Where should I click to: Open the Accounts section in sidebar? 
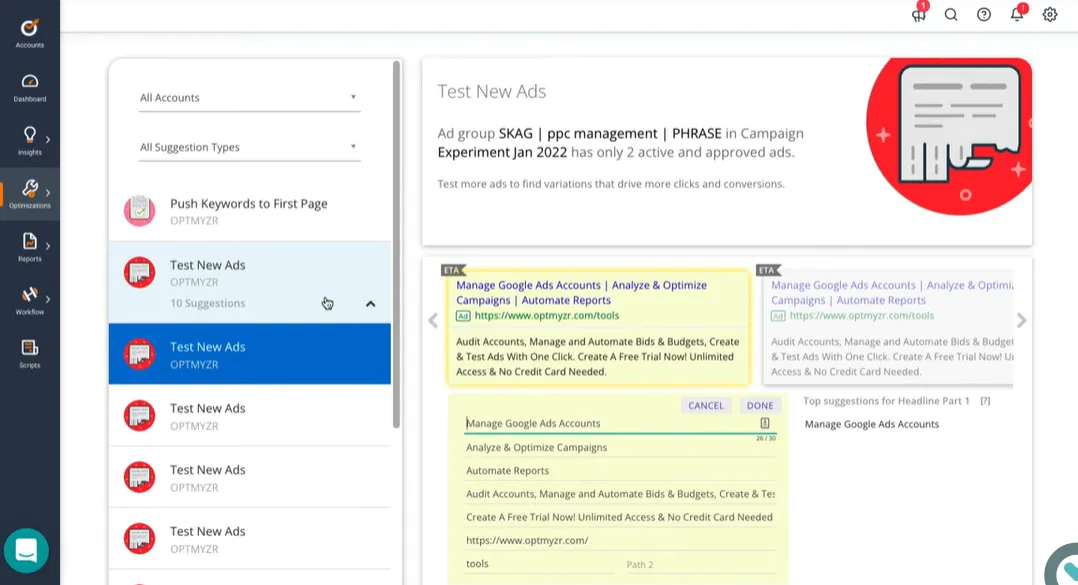(30, 33)
